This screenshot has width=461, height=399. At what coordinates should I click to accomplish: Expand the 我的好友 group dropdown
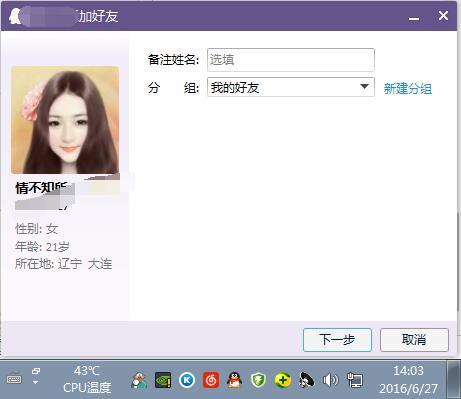[291, 87]
